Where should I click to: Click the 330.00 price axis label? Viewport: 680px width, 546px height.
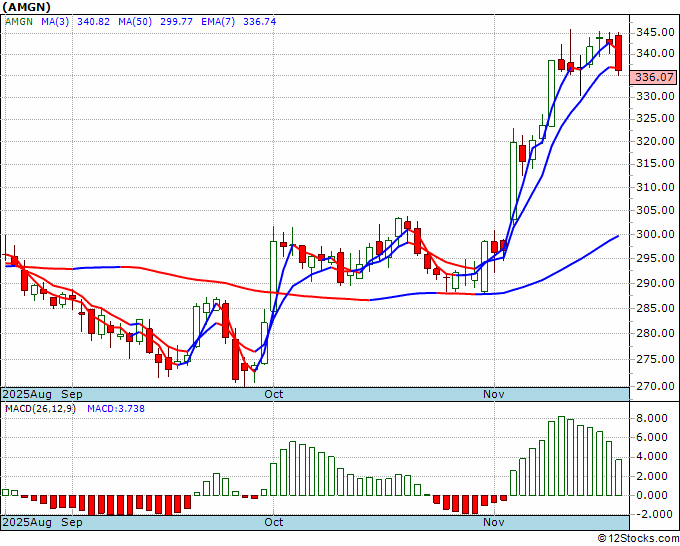(655, 96)
